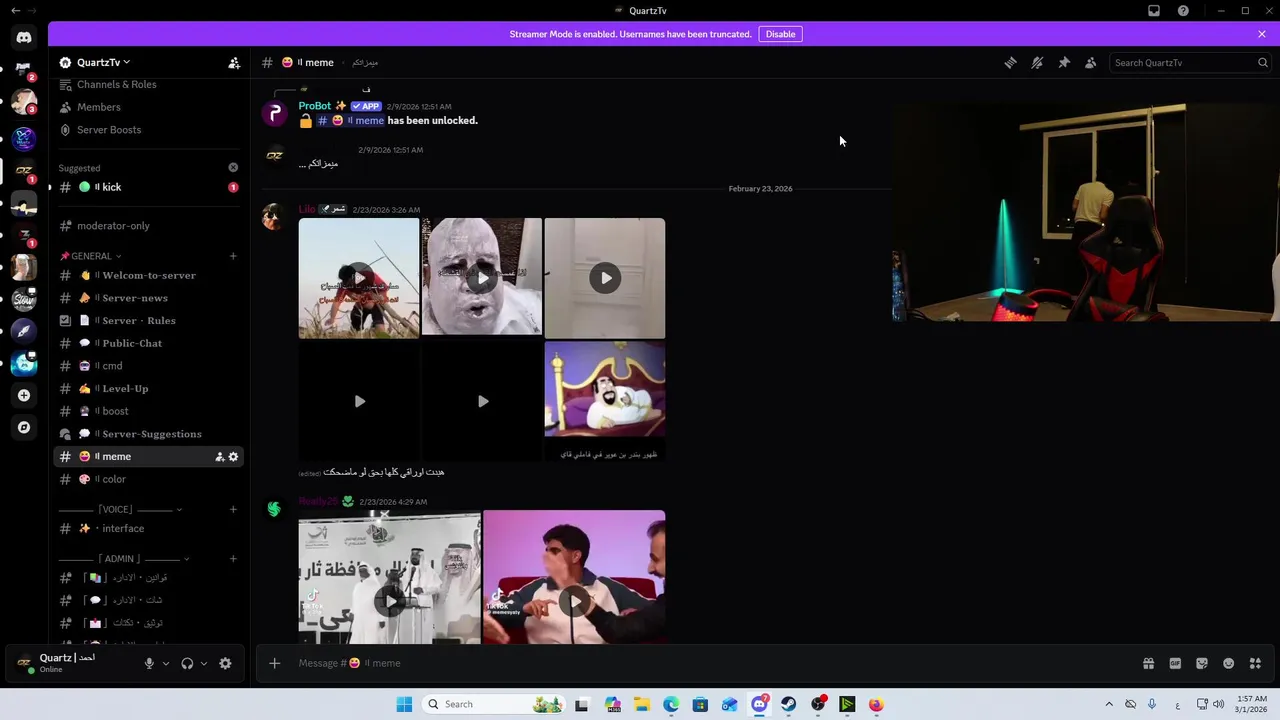This screenshot has width=1280, height=720.
Task: Open Steam from the Windows taskbar
Action: point(789,704)
